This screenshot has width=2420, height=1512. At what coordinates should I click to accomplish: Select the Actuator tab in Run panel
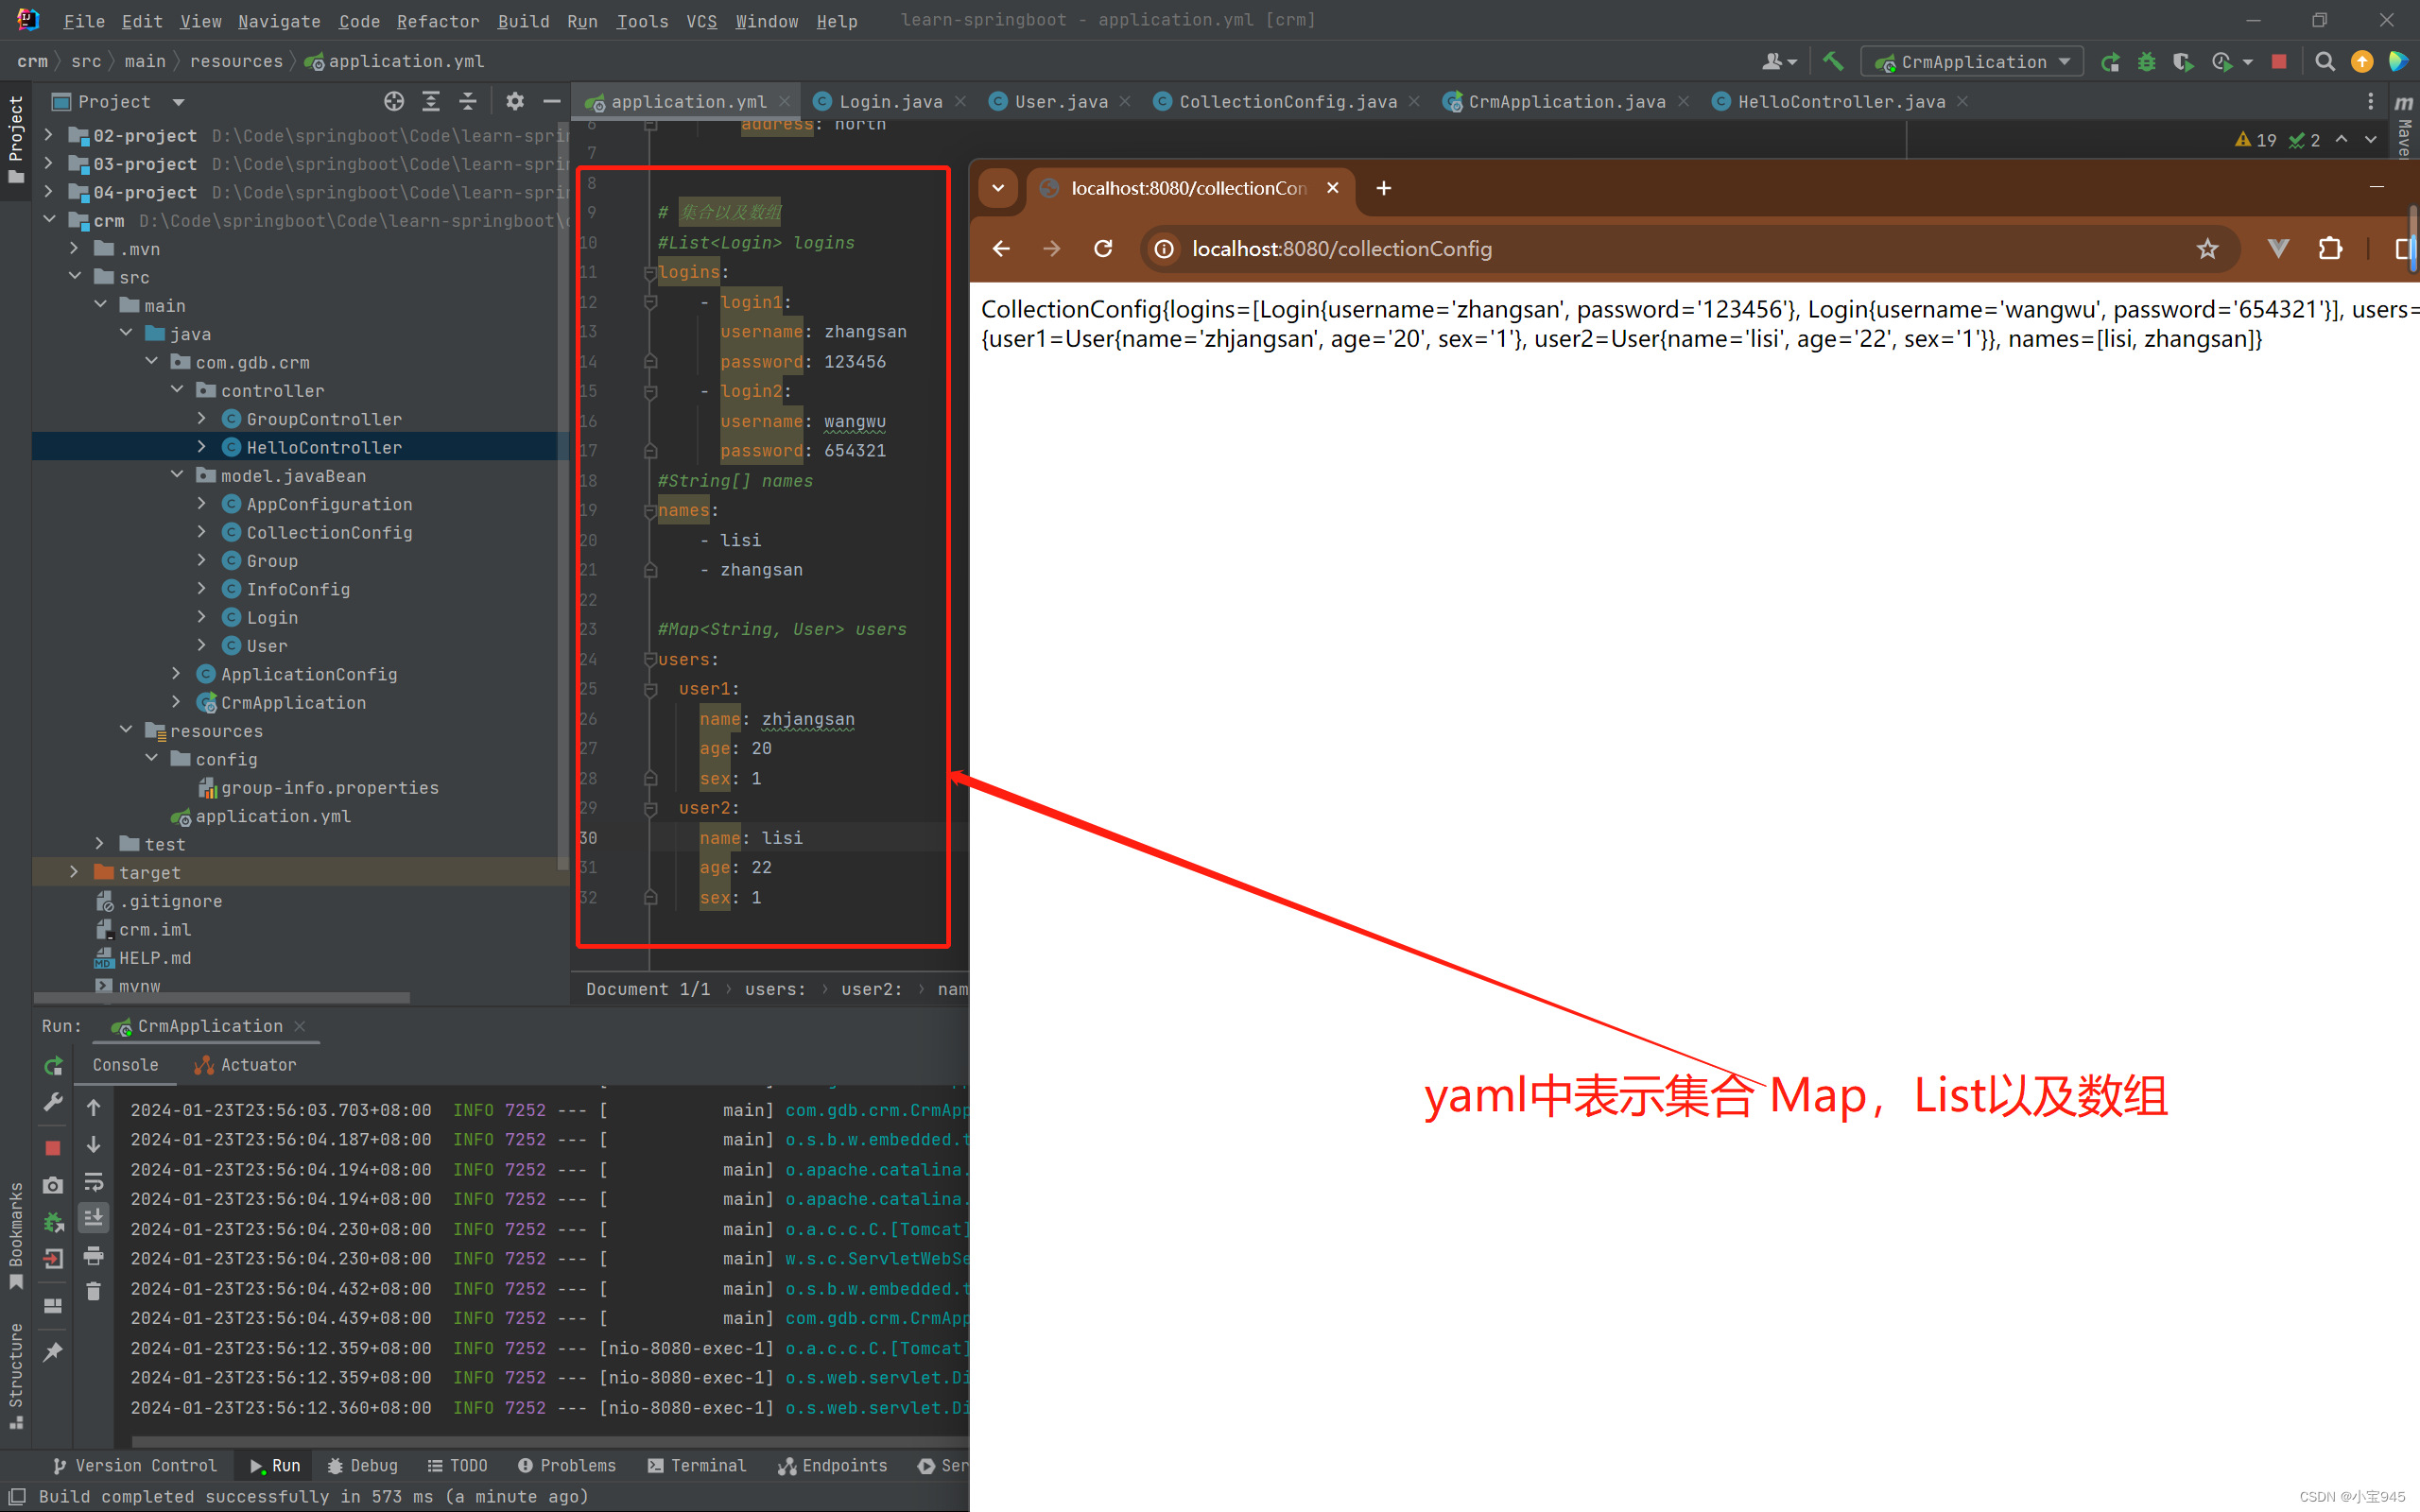(x=245, y=1065)
